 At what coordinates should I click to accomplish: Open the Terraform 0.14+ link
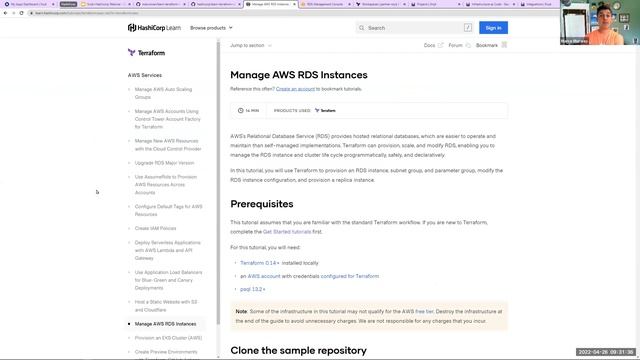point(260,263)
